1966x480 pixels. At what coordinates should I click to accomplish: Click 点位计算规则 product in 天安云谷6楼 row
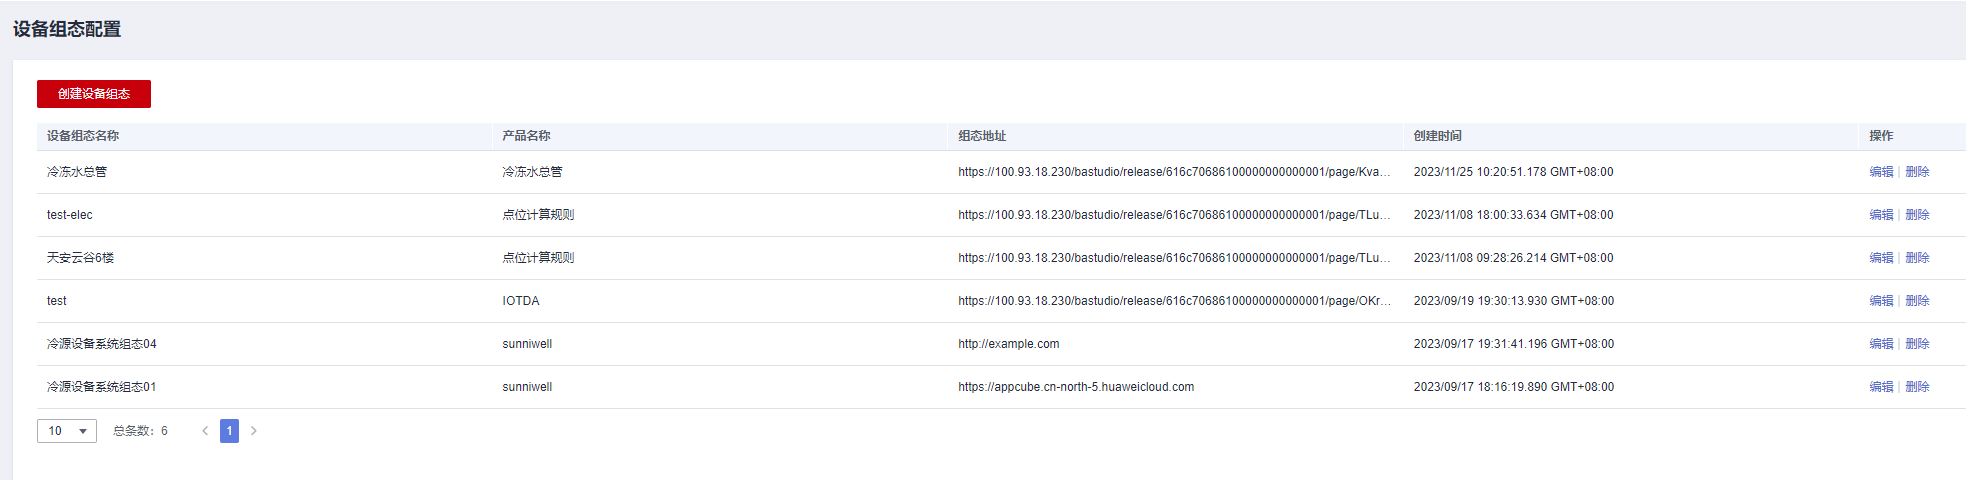click(x=538, y=258)
